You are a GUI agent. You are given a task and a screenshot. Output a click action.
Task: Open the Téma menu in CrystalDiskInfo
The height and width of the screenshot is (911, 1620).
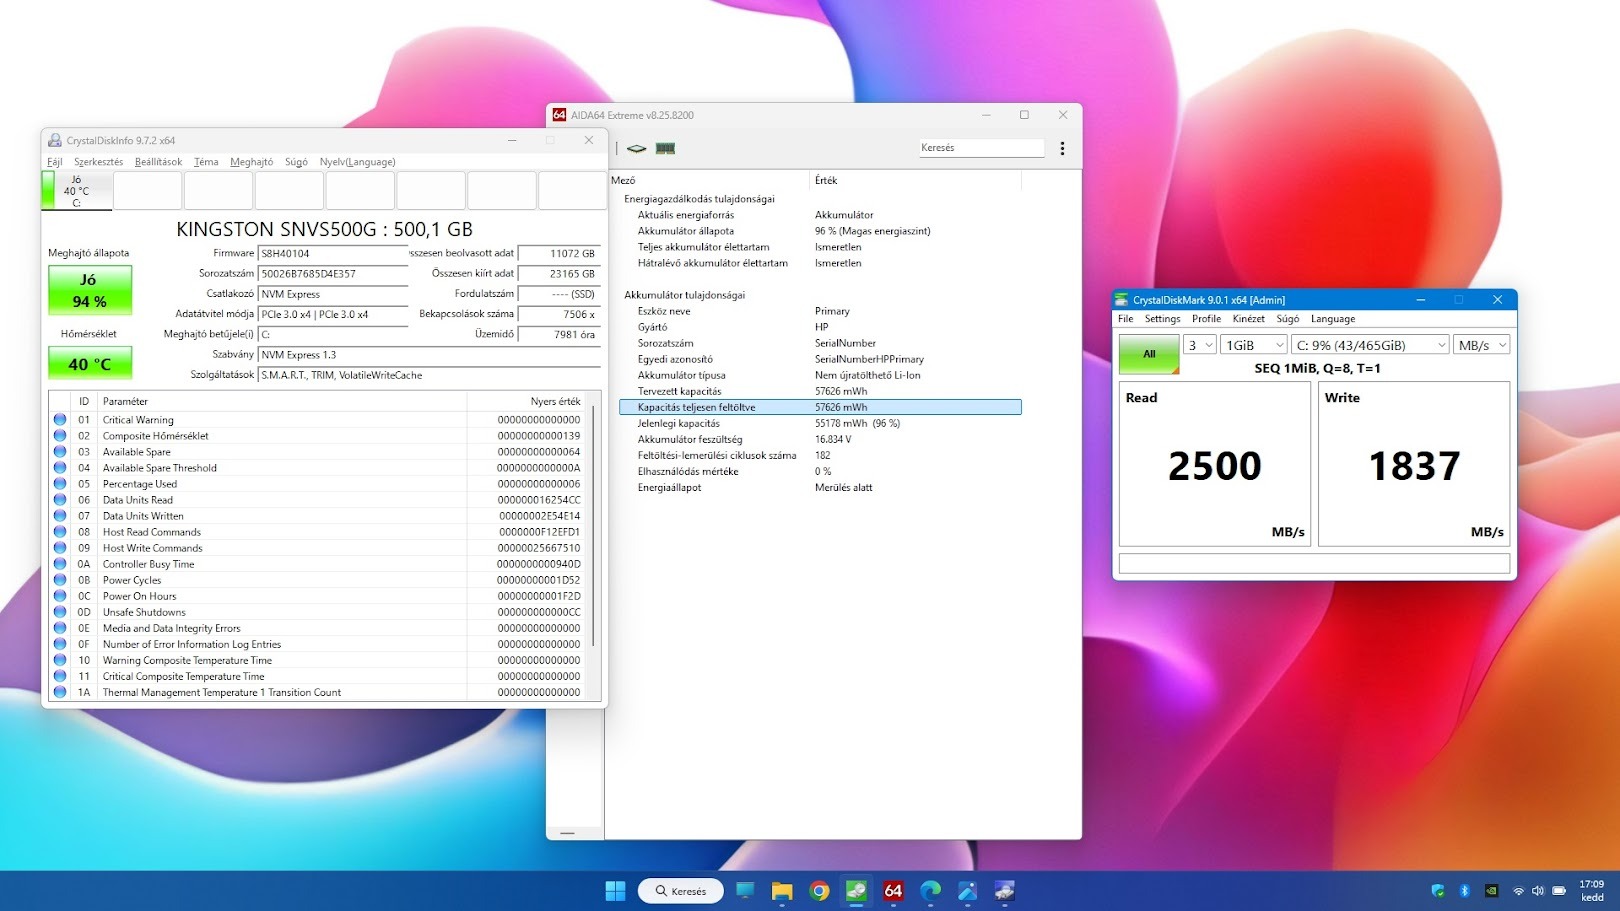click(206, 162)
